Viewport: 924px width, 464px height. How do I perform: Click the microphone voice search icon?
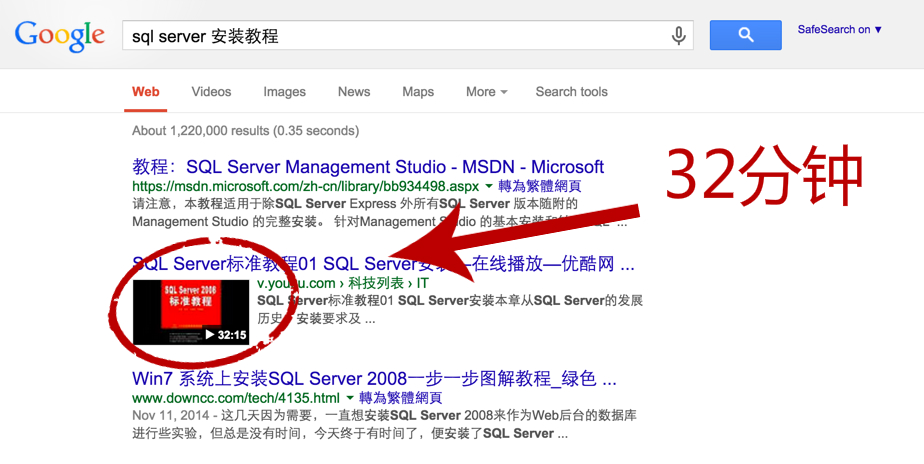[x=679, y=36]
